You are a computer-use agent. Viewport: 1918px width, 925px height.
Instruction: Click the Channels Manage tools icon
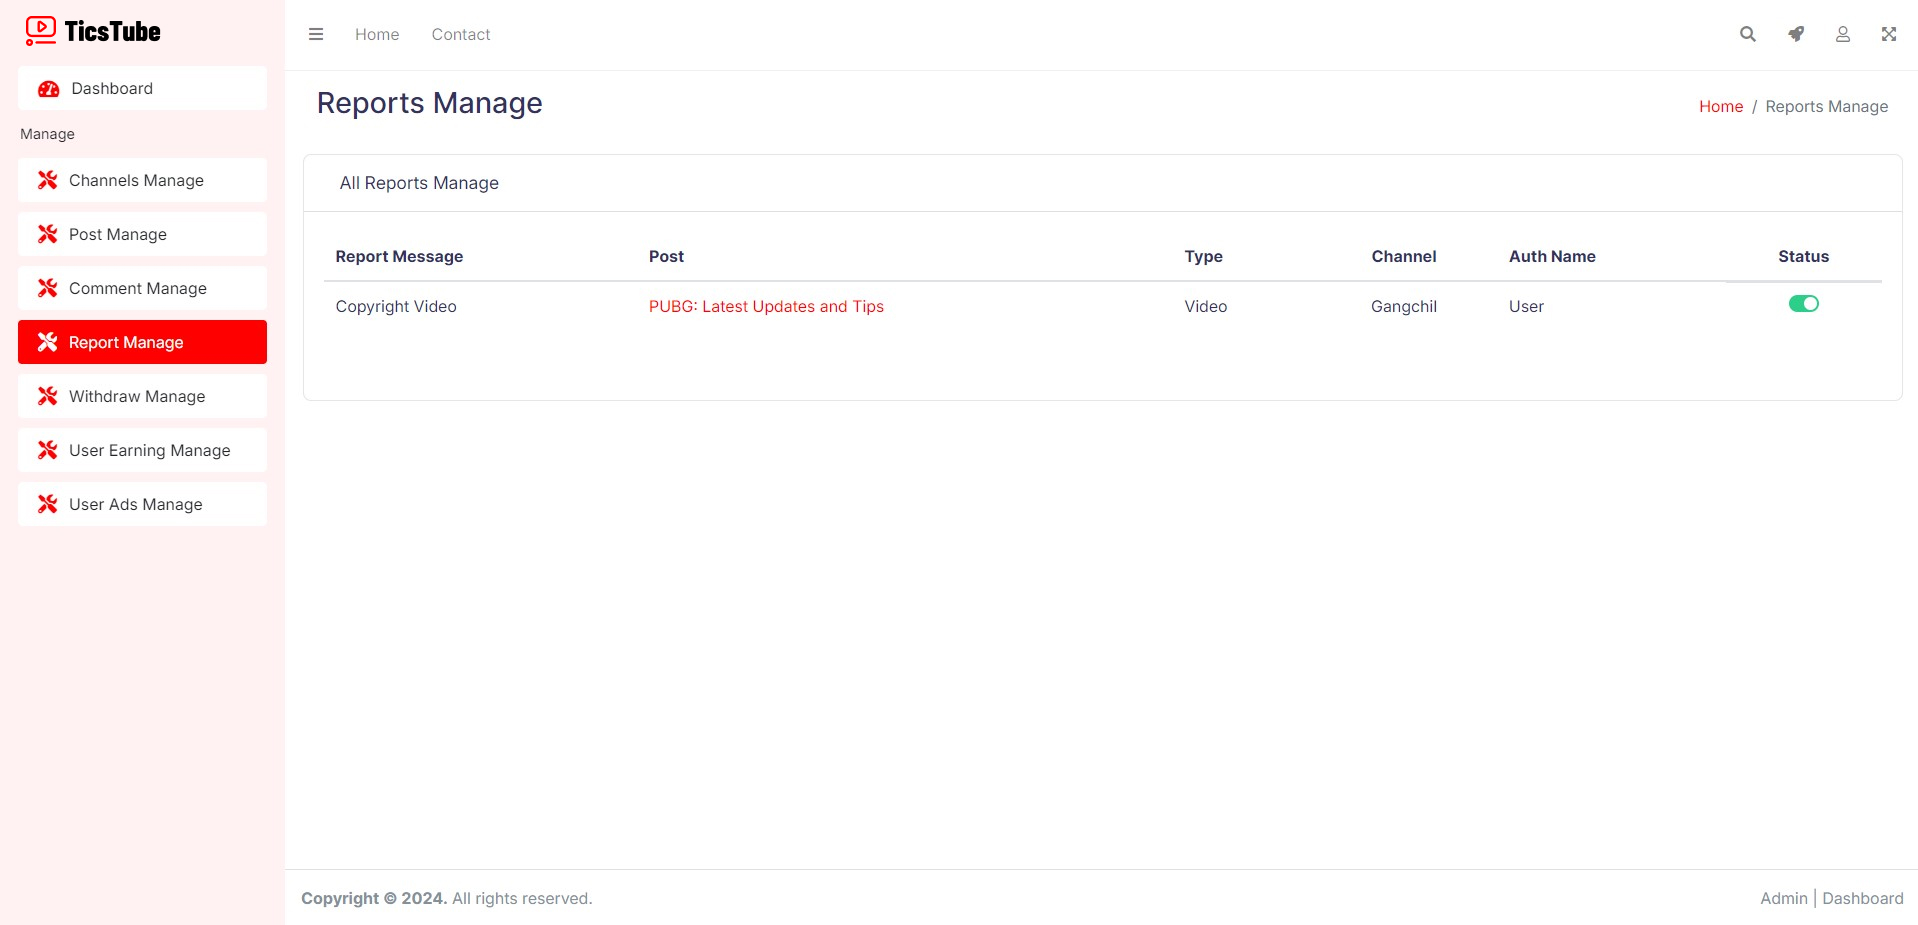47,180
